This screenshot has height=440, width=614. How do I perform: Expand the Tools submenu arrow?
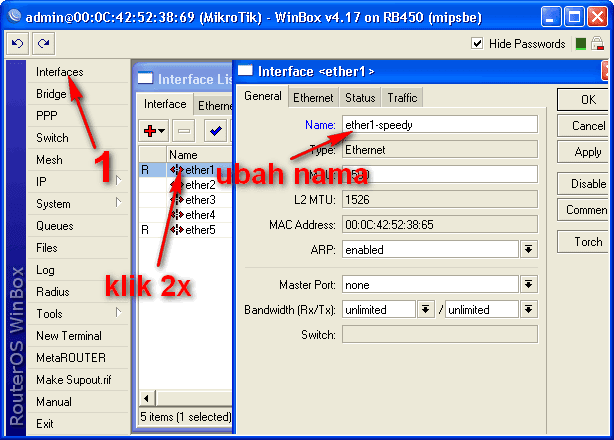pos(119,312)
